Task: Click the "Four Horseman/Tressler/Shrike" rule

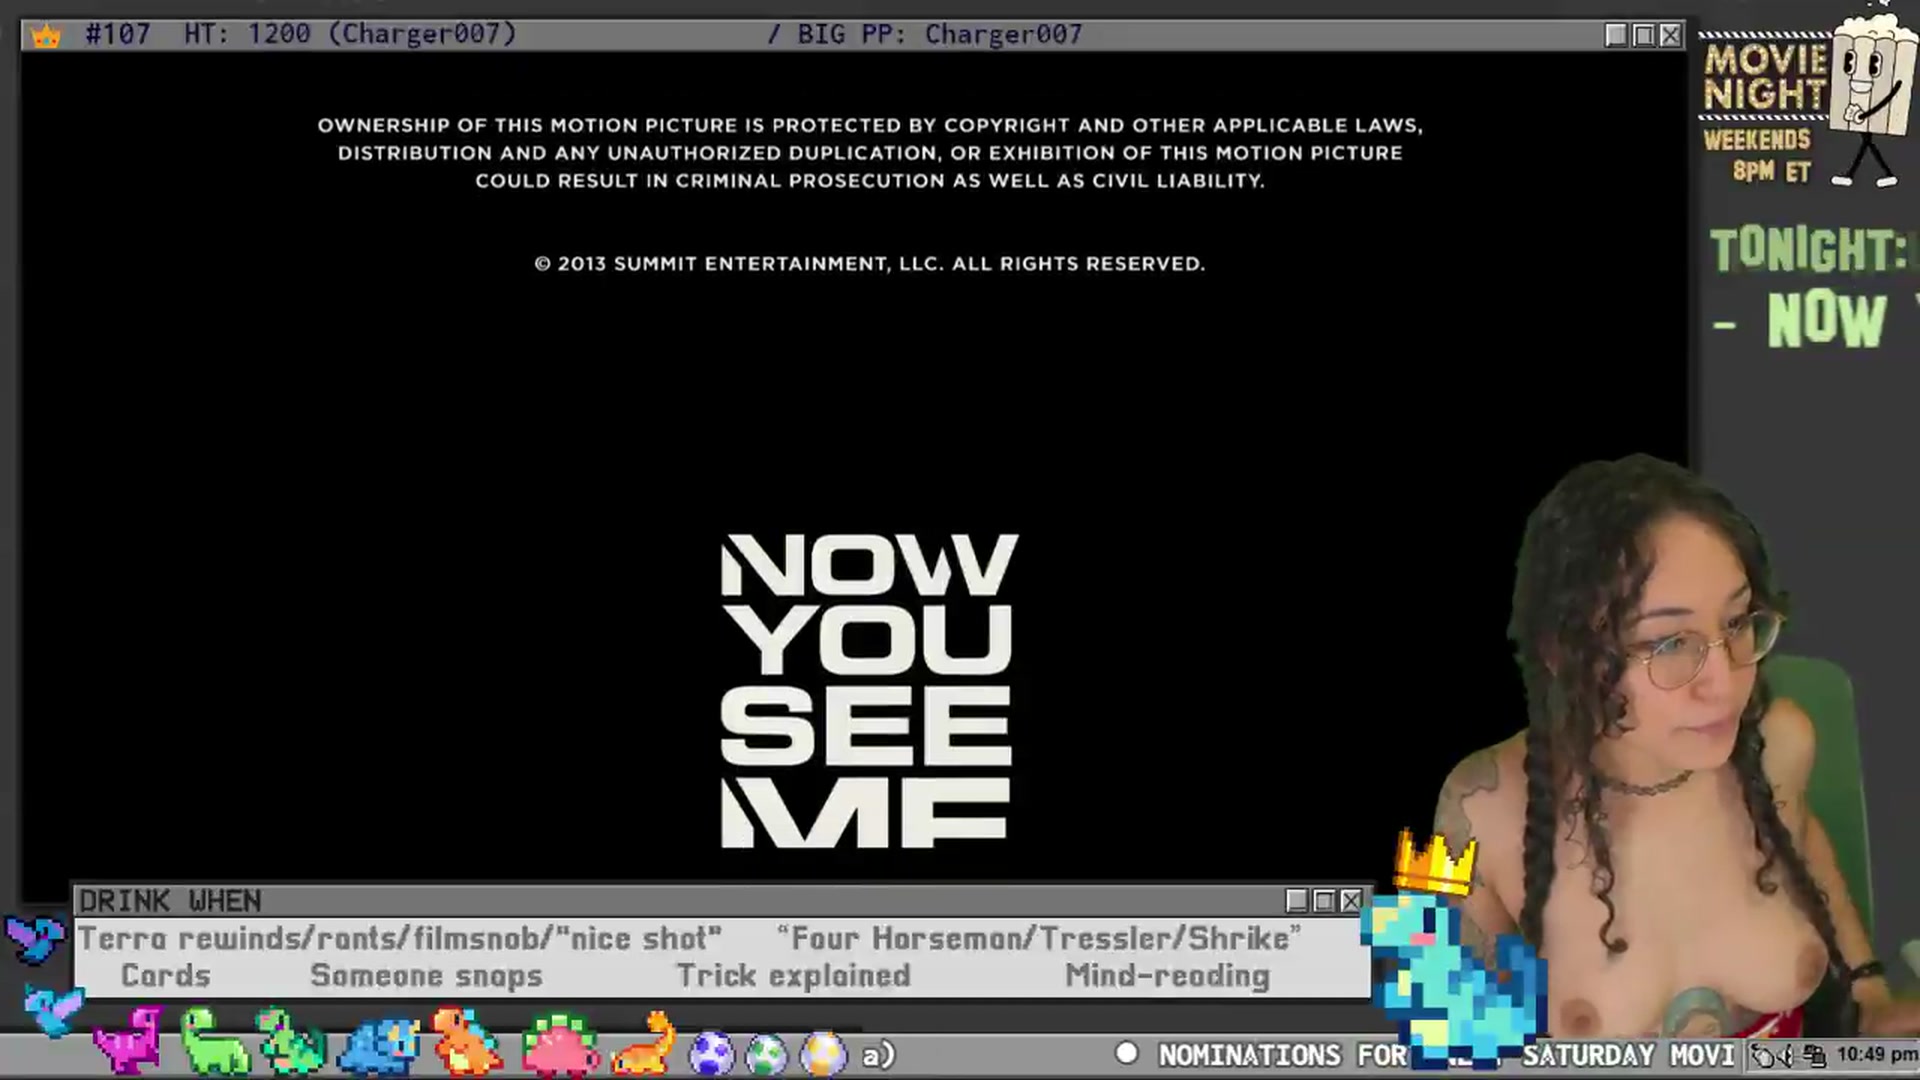Action: coord(1039,939)
